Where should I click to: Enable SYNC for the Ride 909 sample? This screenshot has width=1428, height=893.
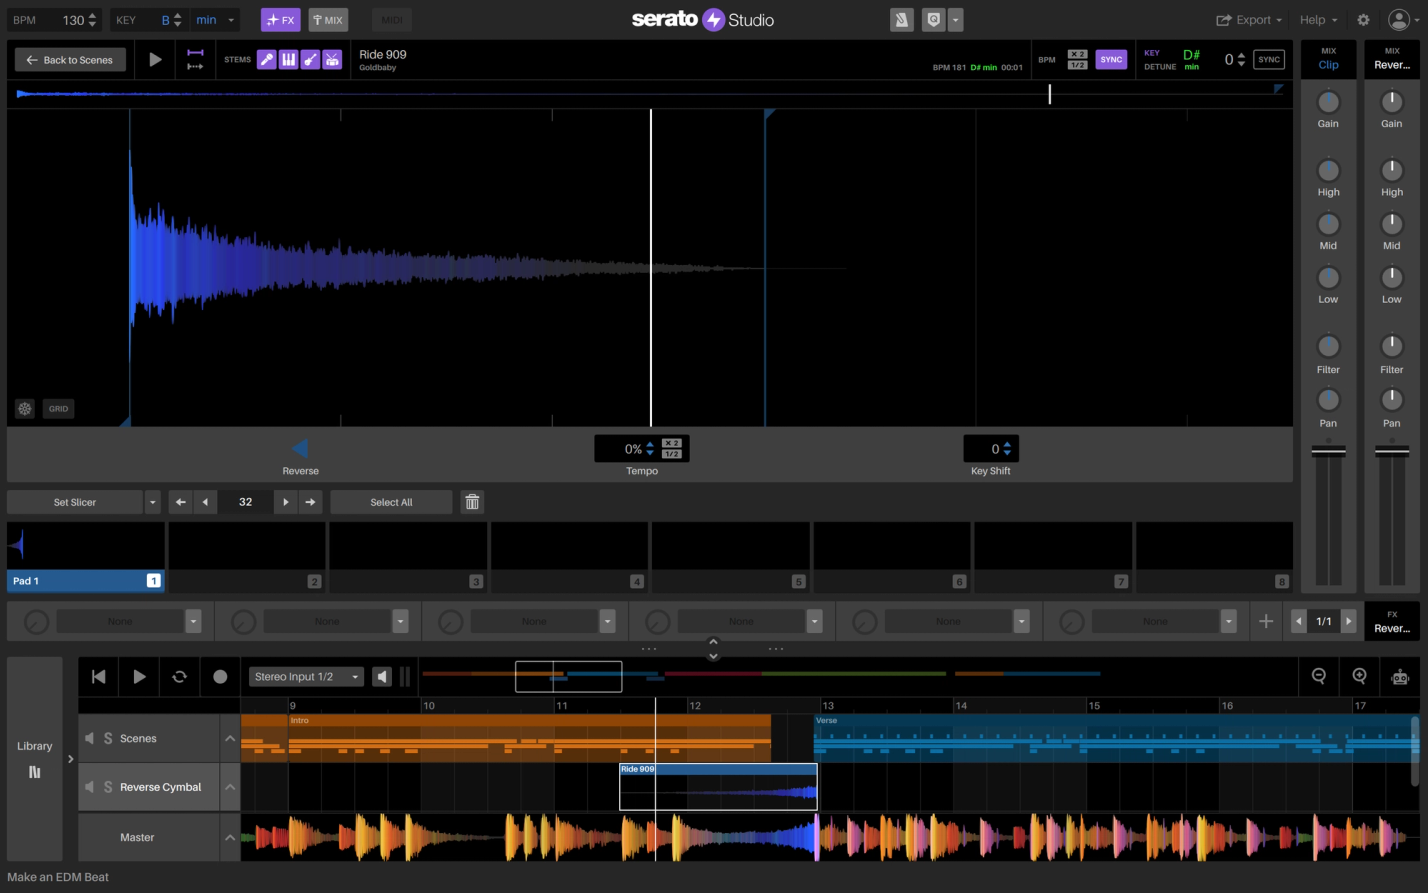(x=1110, y=59)
